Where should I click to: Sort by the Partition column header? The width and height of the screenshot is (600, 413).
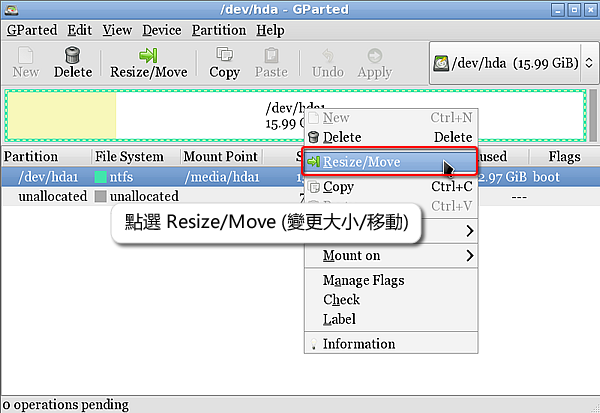(46, 157)
